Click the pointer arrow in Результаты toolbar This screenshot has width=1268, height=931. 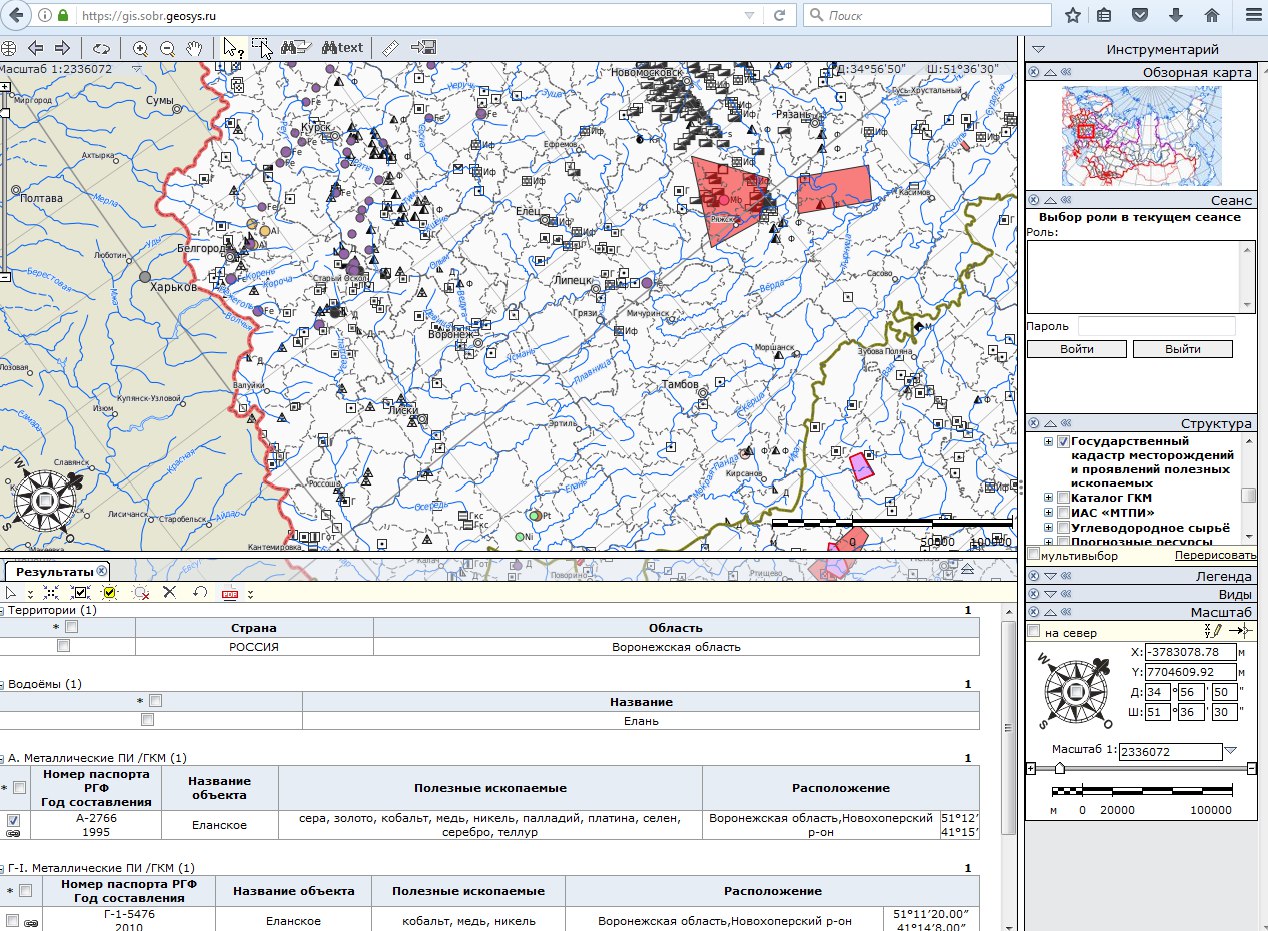click(x=11, y=593)
